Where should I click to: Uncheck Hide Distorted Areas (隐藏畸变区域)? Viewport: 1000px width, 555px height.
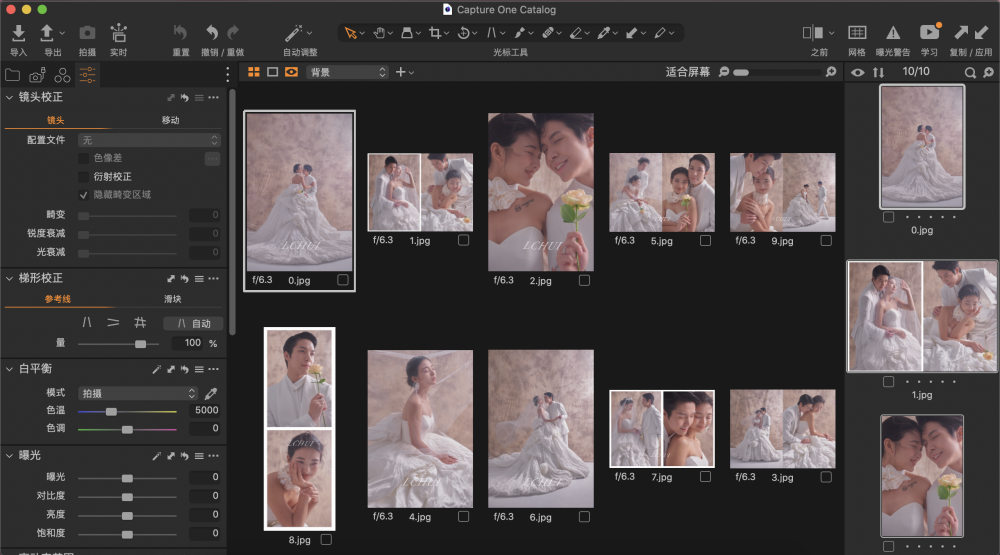tap(84, 195)
